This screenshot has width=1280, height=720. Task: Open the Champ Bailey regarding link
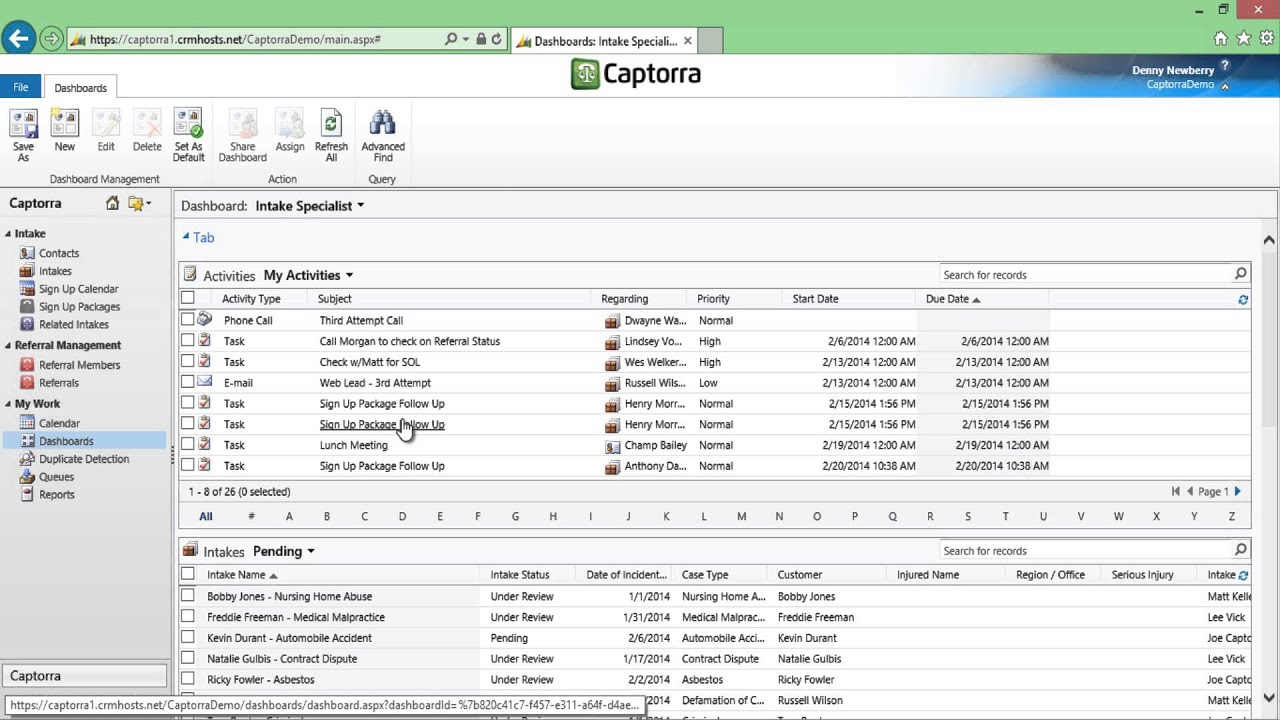point(655,445)
